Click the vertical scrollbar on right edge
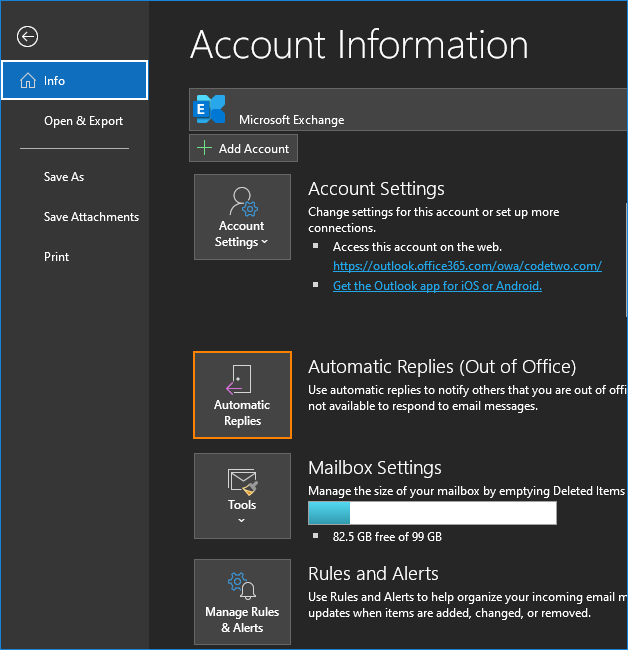Screen dimensions: 628x650 click(626, 260)
